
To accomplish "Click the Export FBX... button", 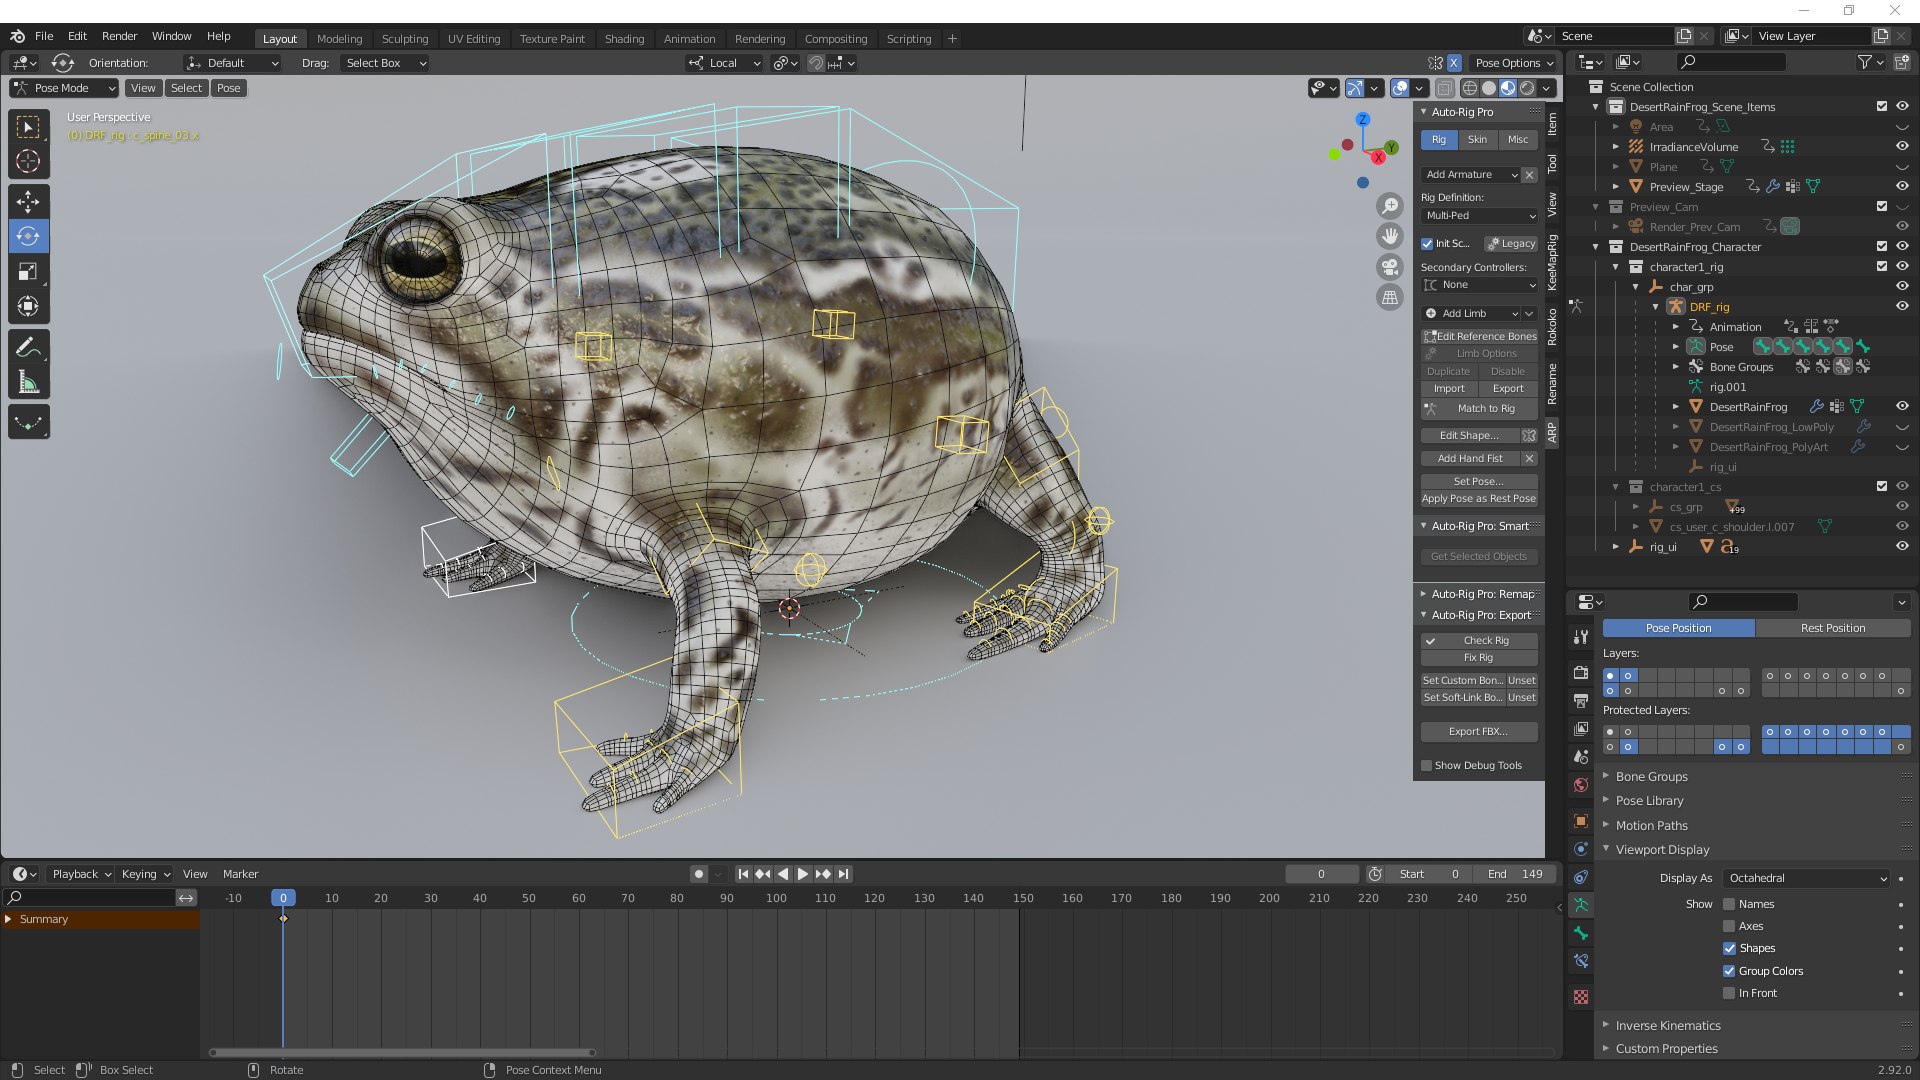I will point(1479,732).
